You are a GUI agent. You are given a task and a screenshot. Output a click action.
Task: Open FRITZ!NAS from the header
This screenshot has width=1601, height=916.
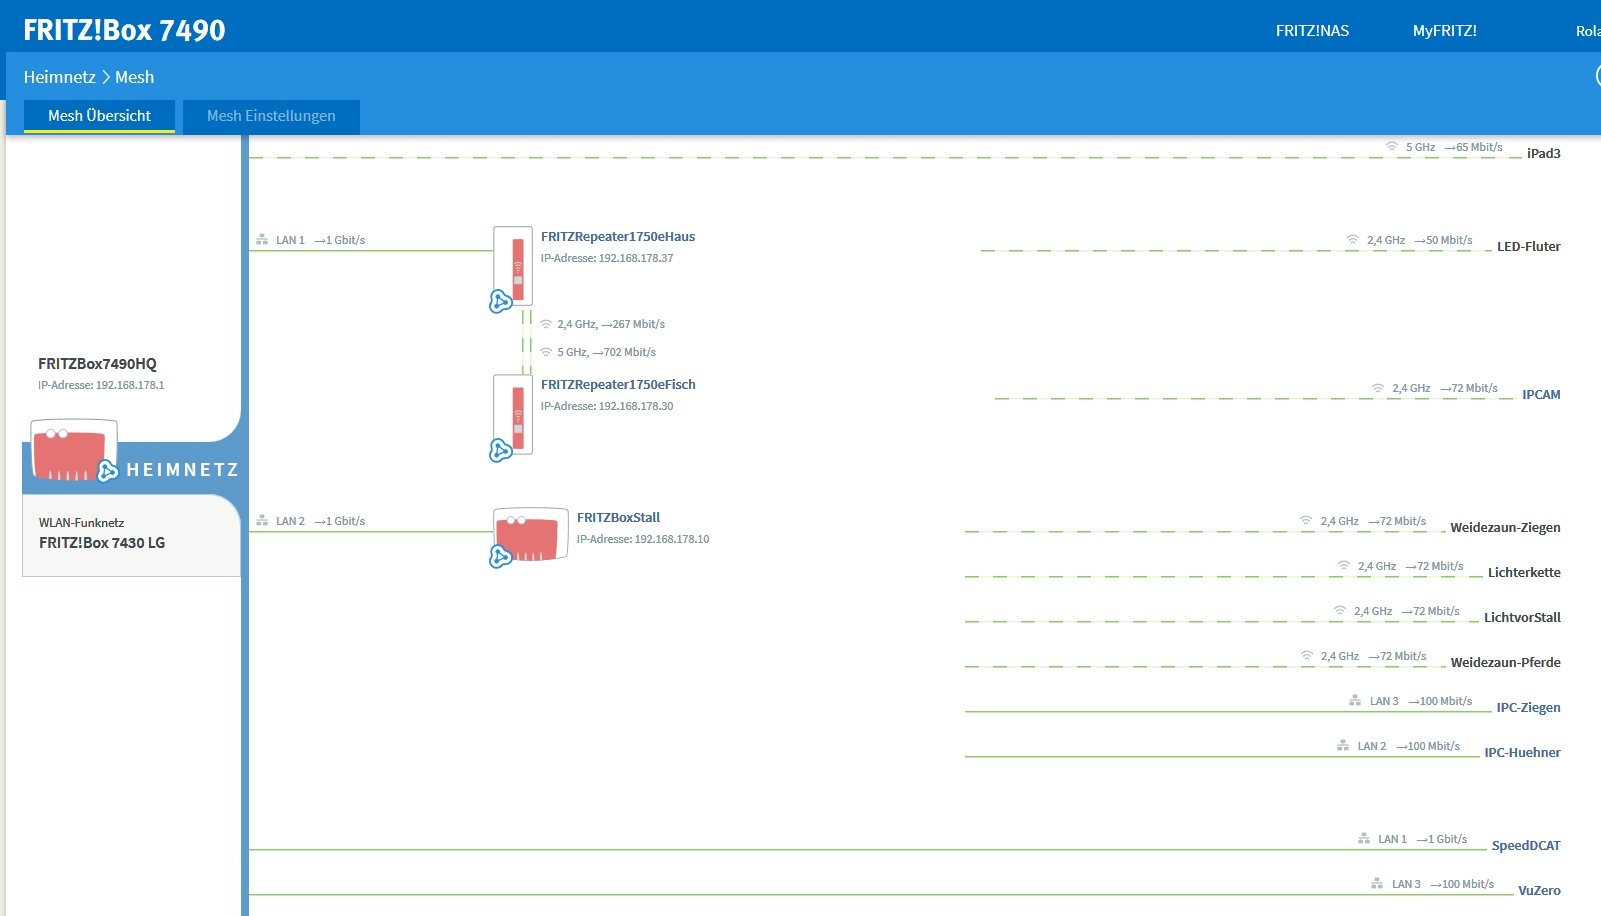pyautogui.click(x=1312, y=31)
